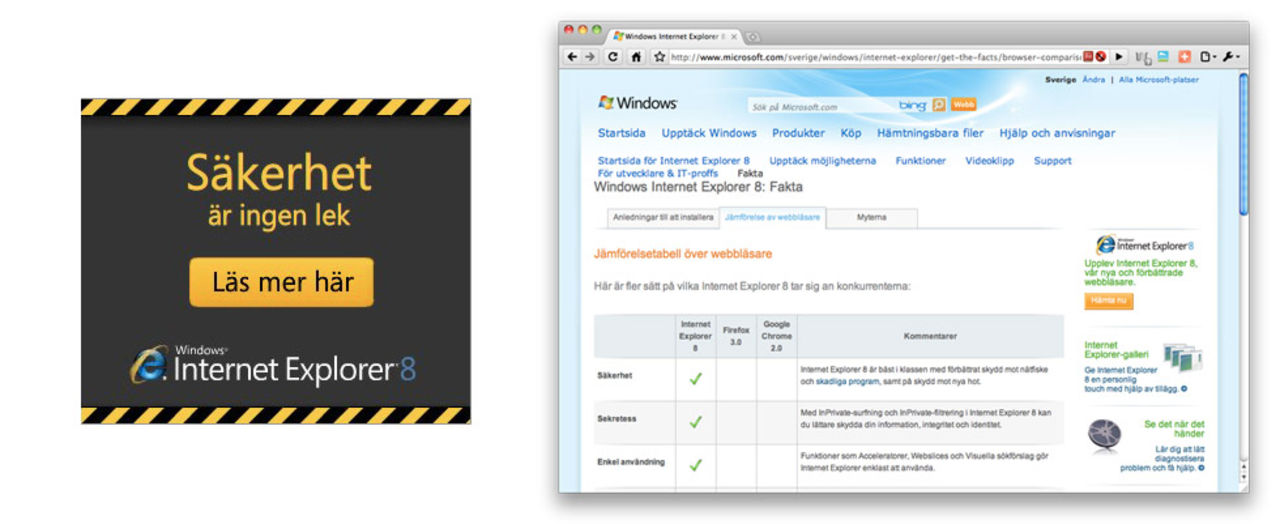Viewport: 1280px width, 524px height.
Task: Bookmark the page with the star icon
Action: (659, 57)
